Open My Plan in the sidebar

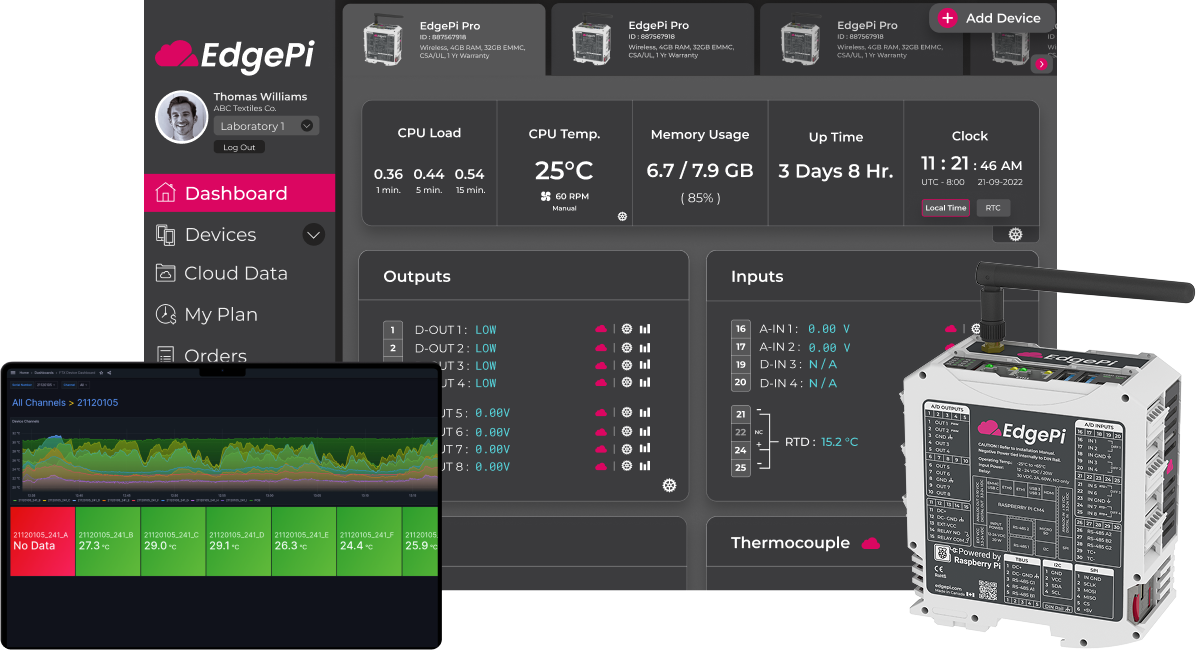(220, 314)
